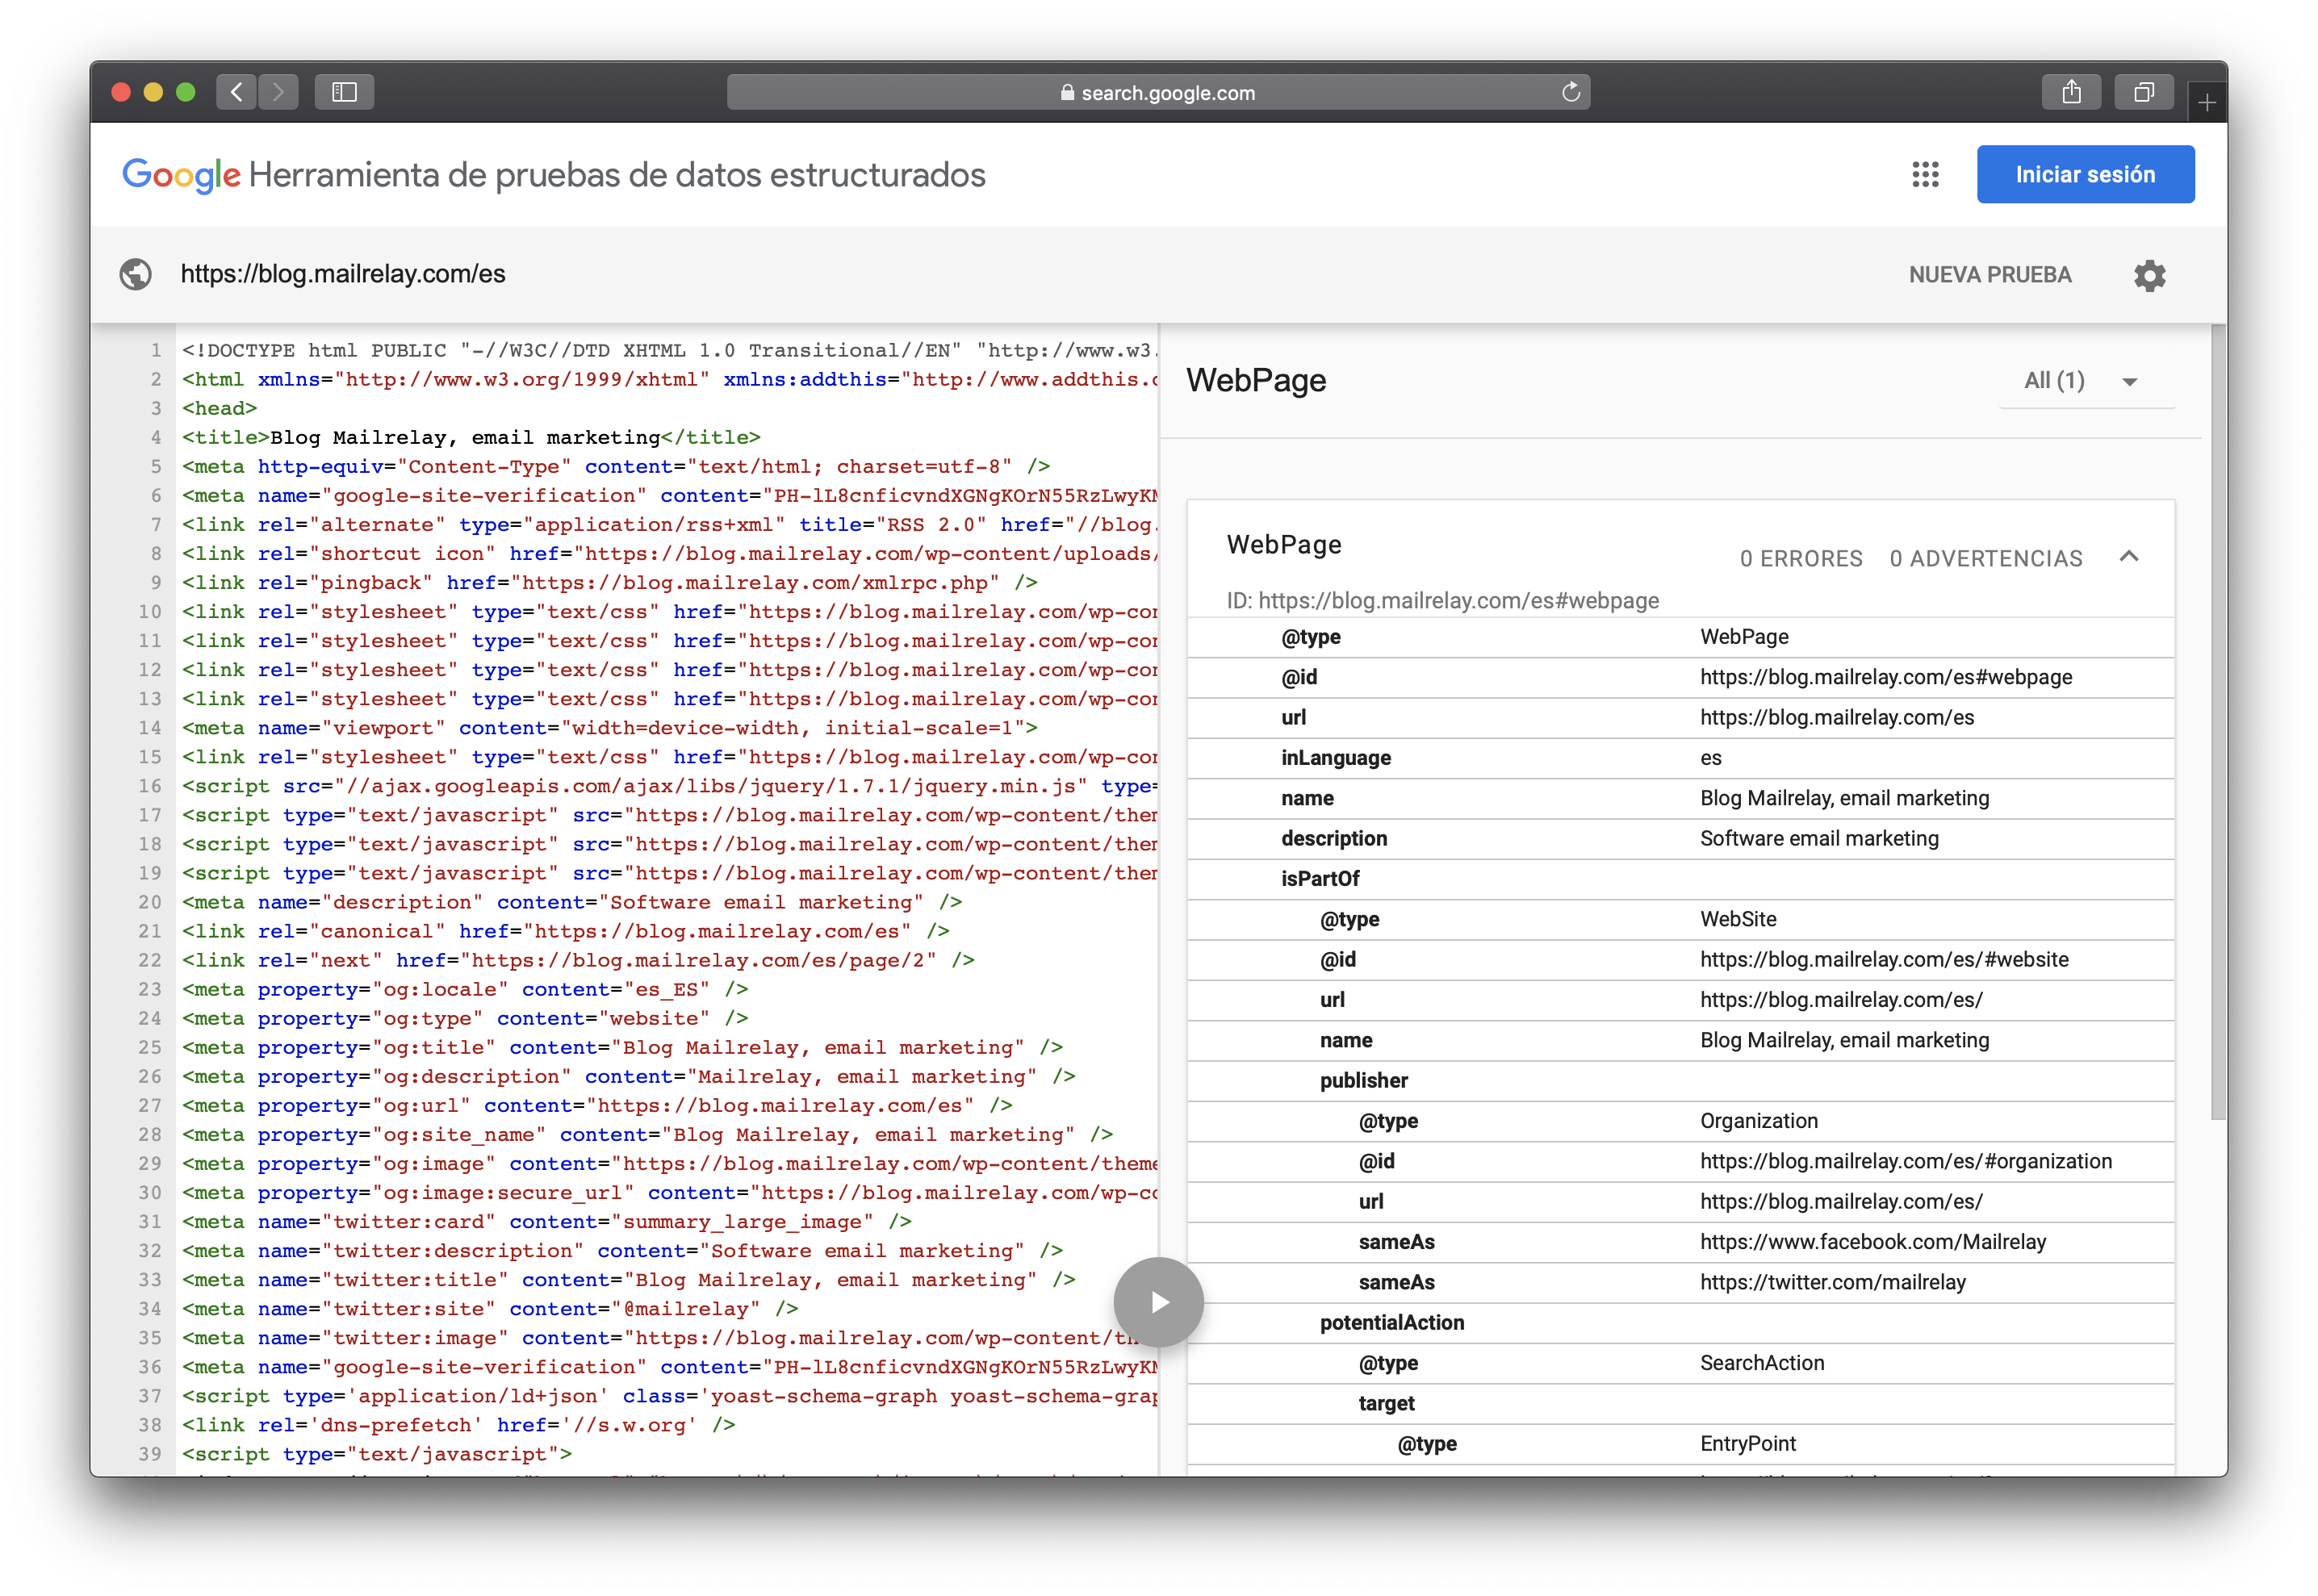Open settings gear next to Nueva Prueba
This screenshot has width=2318, height=1596.
coord(2149,275)
